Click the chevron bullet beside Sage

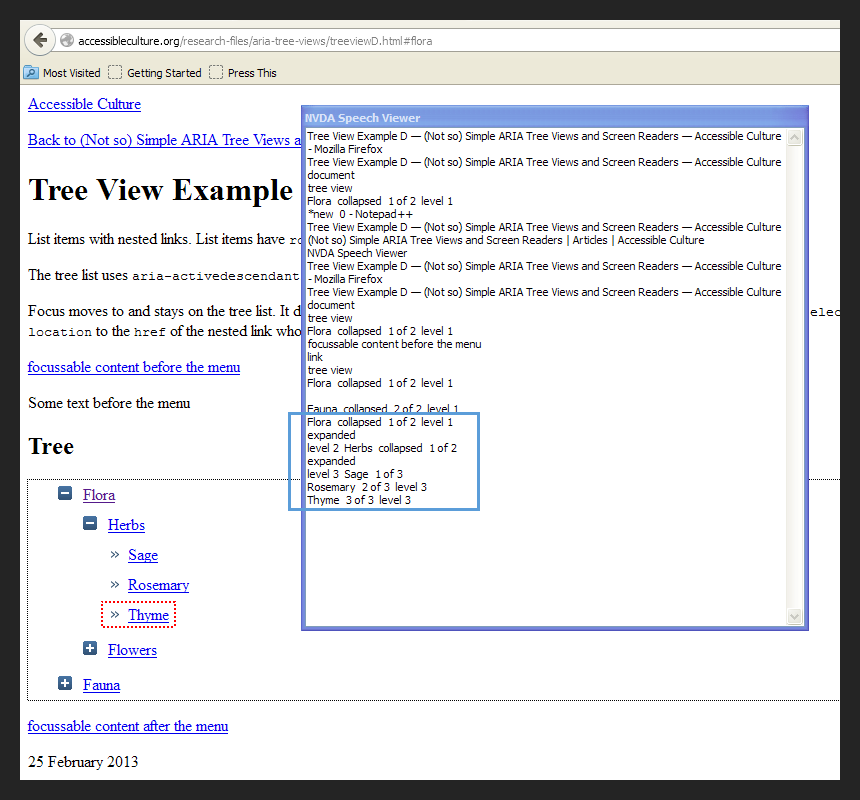(x=115, y=555)
